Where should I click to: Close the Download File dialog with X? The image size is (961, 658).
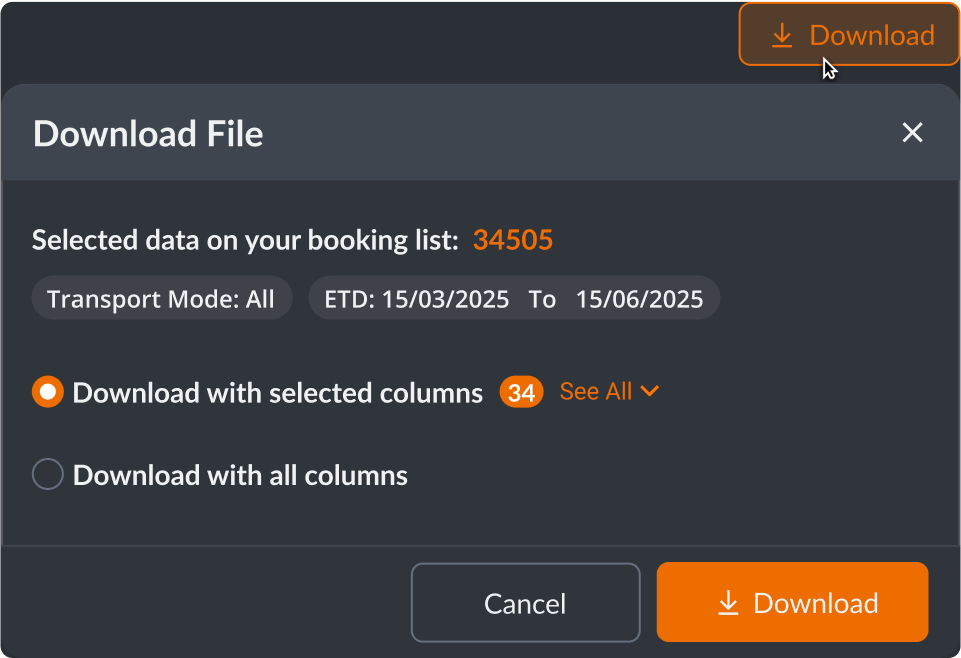(x=912, y=133)
